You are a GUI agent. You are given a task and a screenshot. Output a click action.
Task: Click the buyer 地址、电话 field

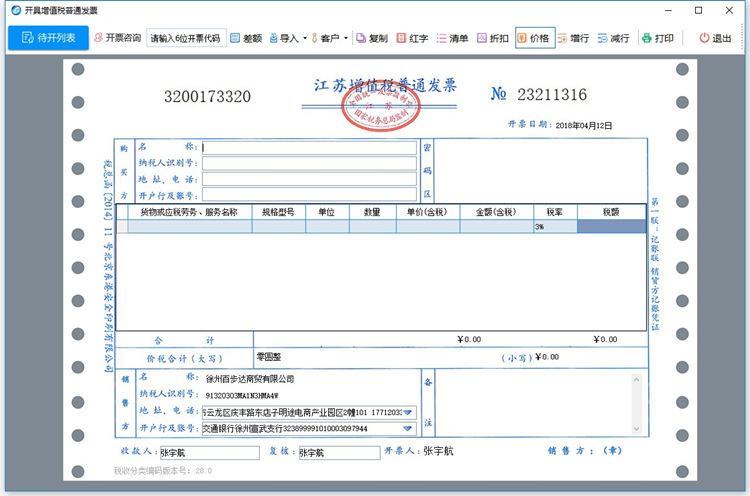click(309, 179)
